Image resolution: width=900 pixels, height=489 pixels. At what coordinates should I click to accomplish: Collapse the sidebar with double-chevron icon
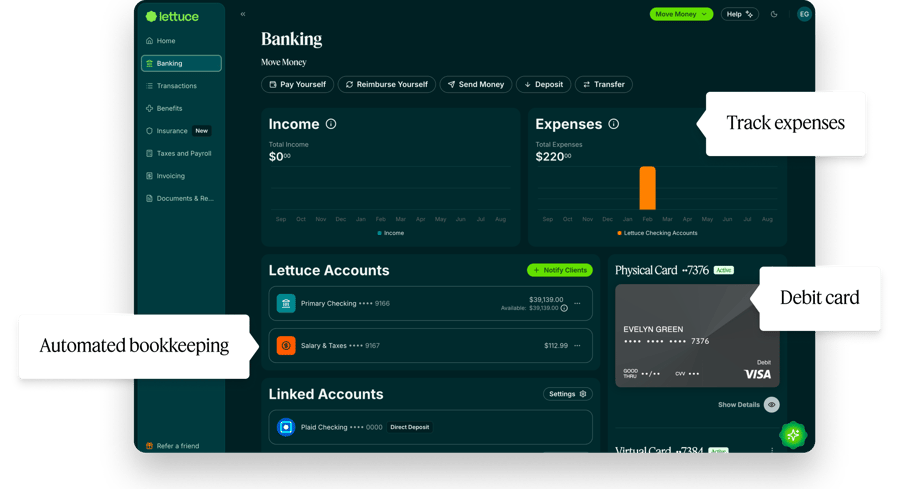point(243,14)
